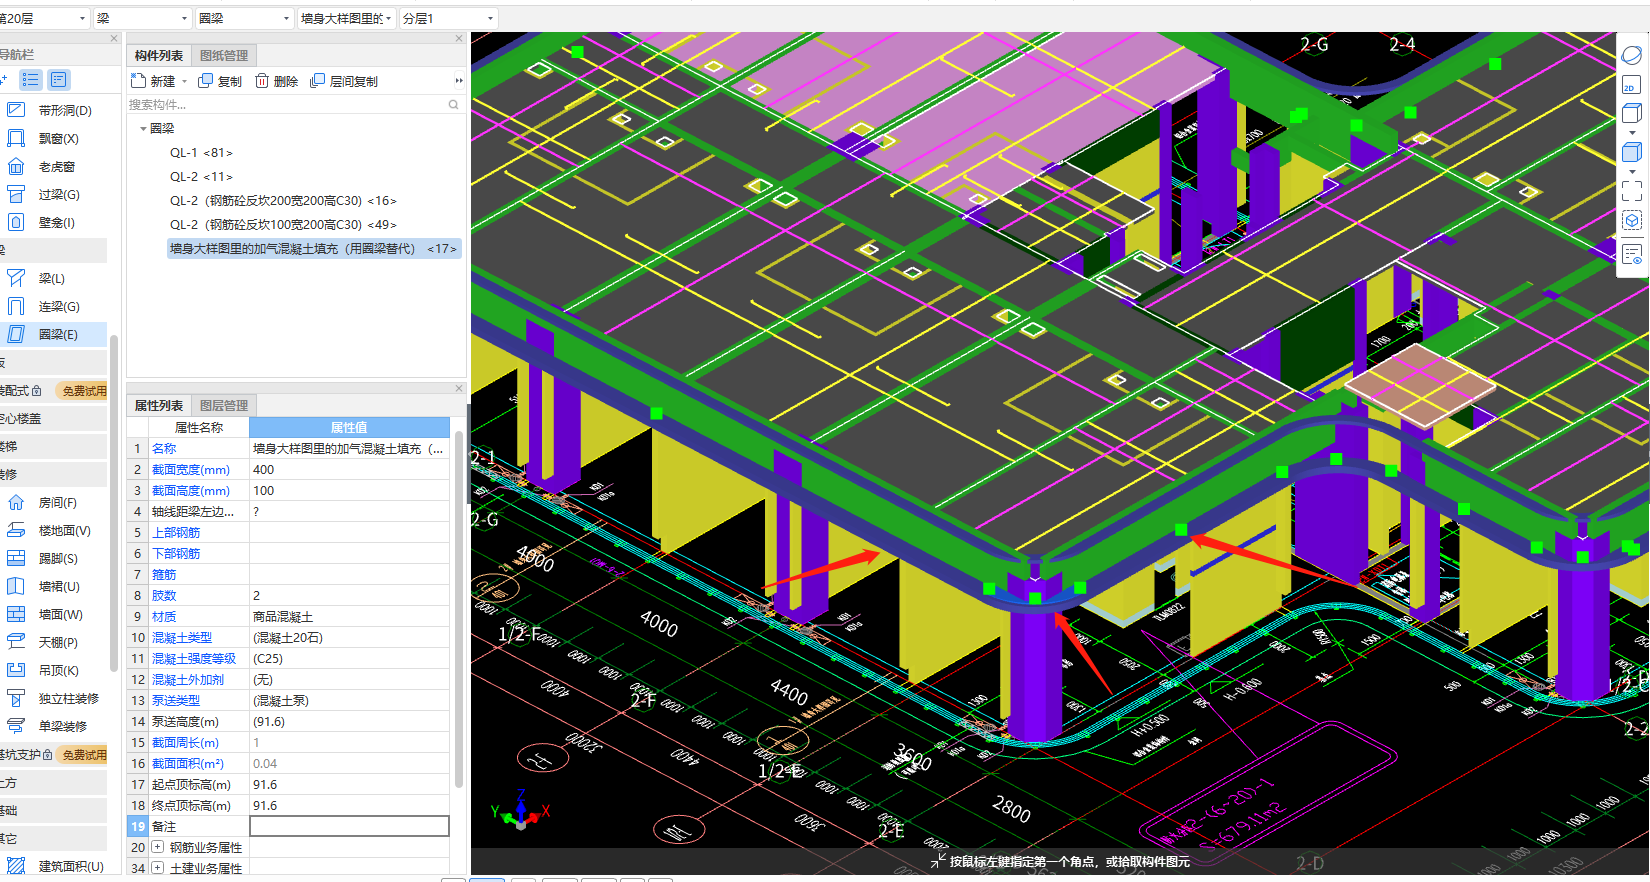Select 墙身大样图里的加气混凝土填充 <17> component

coord(314,249)
